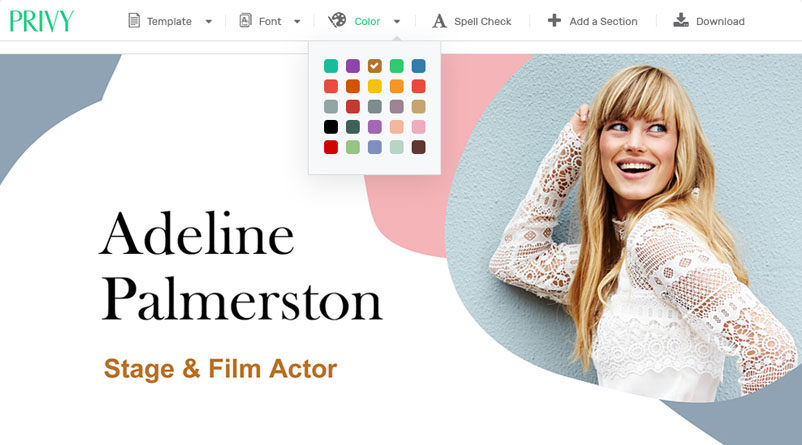Click the Download arrow icon
802x445 pixels.
coord(681,20)
